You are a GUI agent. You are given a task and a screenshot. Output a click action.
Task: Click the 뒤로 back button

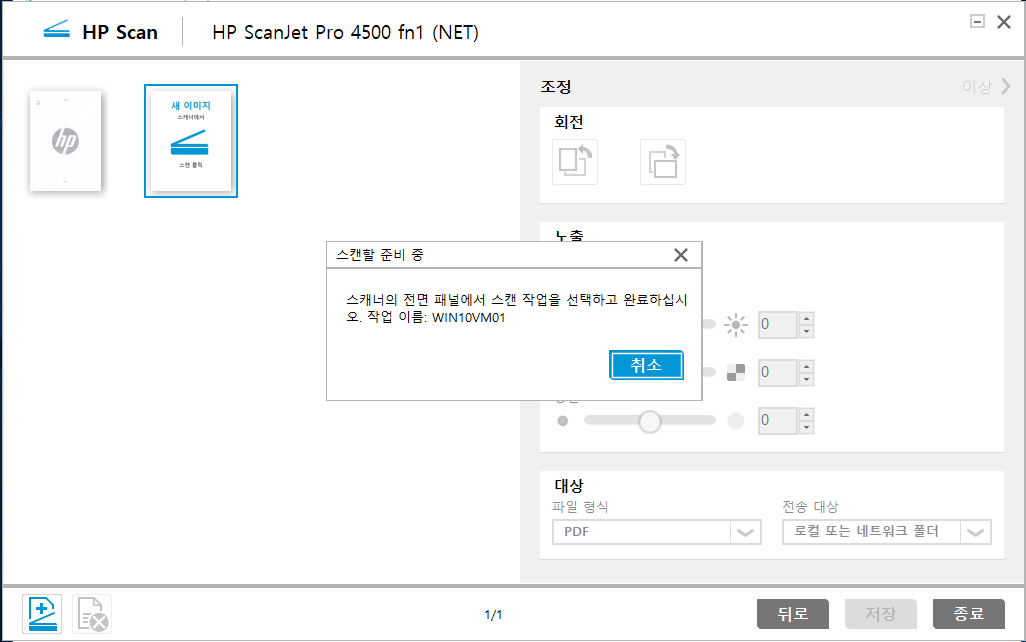pos(793,613)
